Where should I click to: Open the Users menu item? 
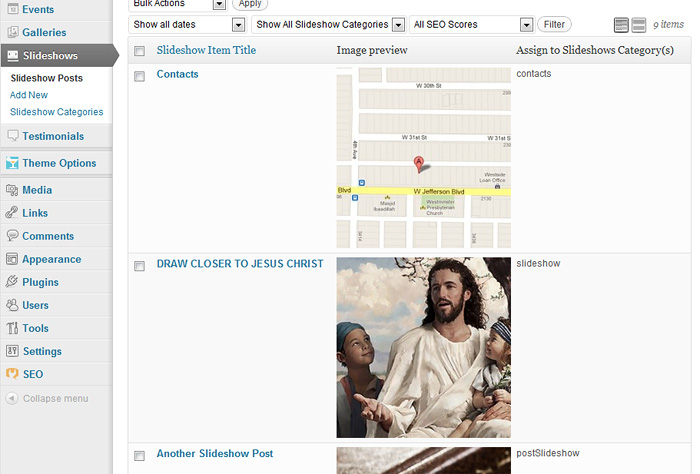click(35, 305)
